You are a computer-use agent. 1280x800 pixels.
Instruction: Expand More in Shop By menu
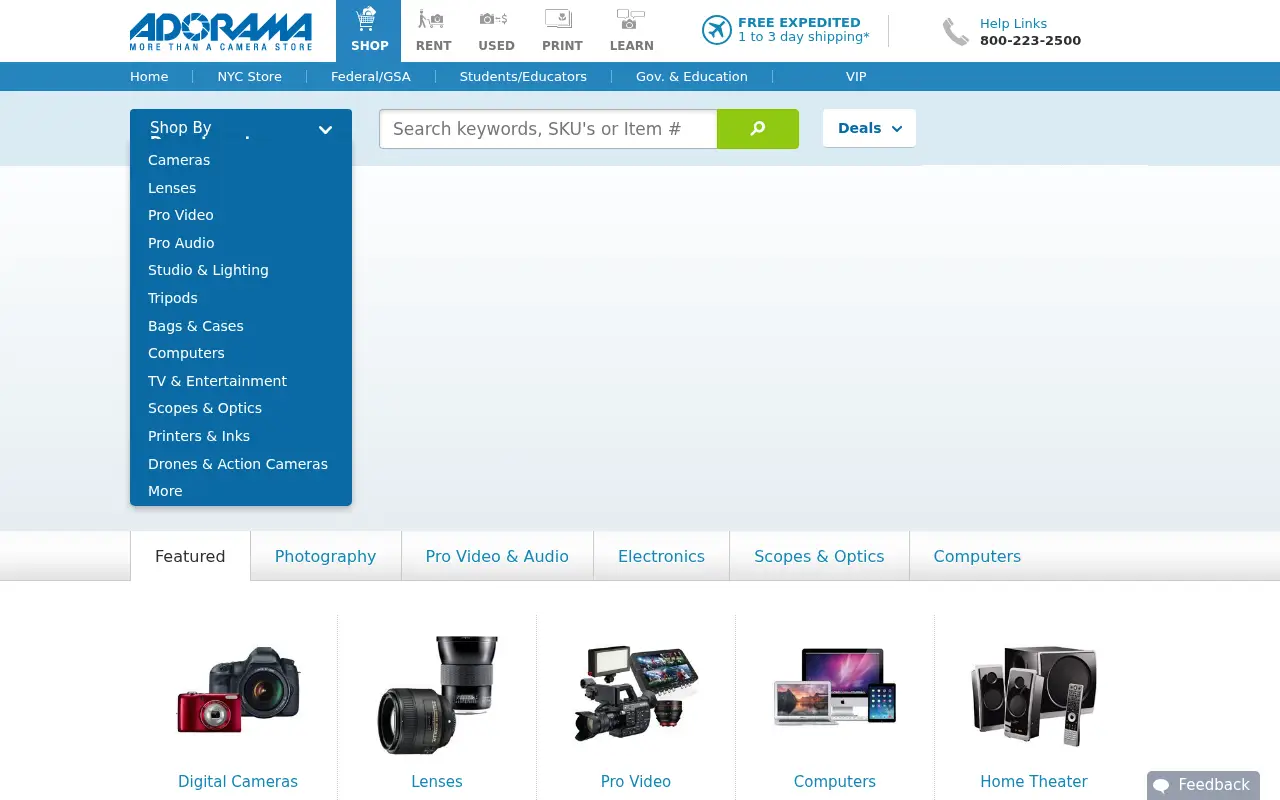click(165, 491)
